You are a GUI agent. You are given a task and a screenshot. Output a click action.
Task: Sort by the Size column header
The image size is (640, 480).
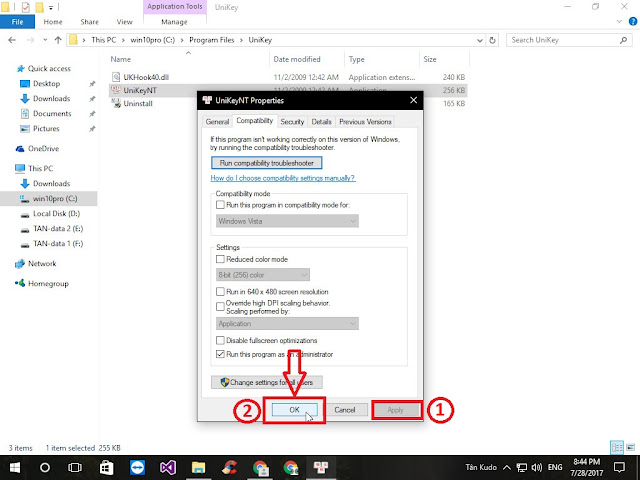click(429, 59)
